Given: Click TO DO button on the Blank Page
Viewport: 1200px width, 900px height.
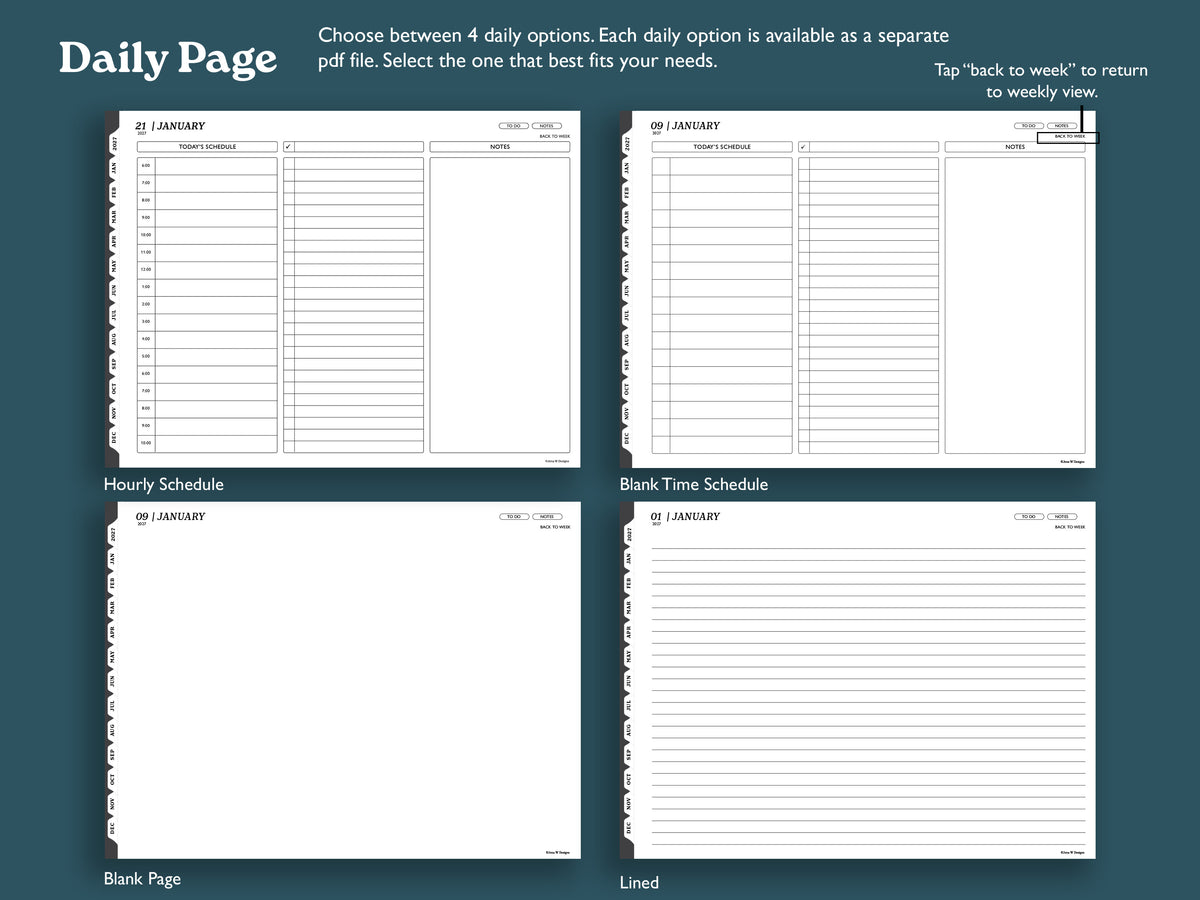Looking at the screenshot, I should point(514,517).
